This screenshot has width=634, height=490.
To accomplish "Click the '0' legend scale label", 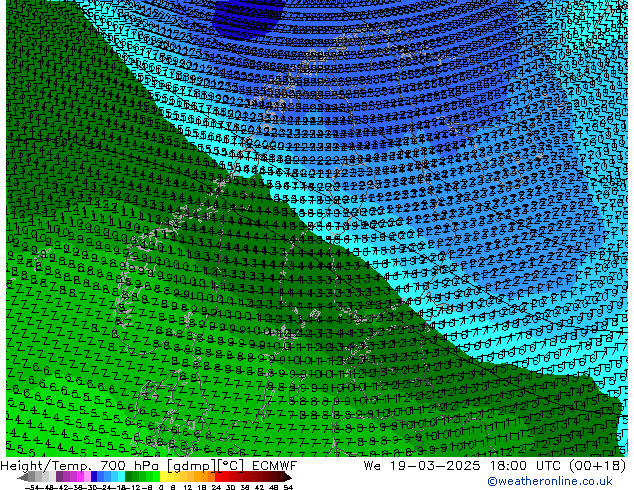I will [x=161, y=488].
